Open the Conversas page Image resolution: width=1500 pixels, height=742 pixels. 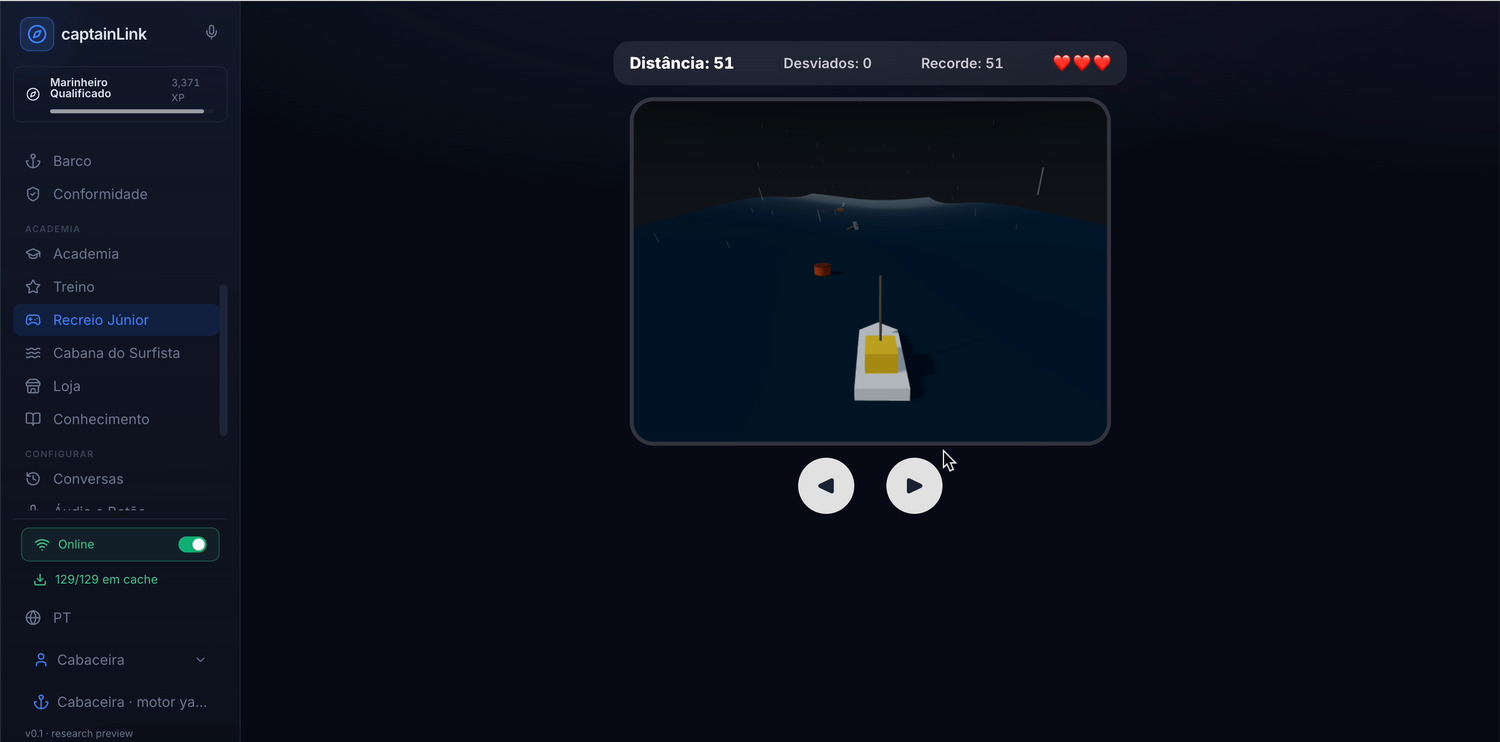[116, 479]
